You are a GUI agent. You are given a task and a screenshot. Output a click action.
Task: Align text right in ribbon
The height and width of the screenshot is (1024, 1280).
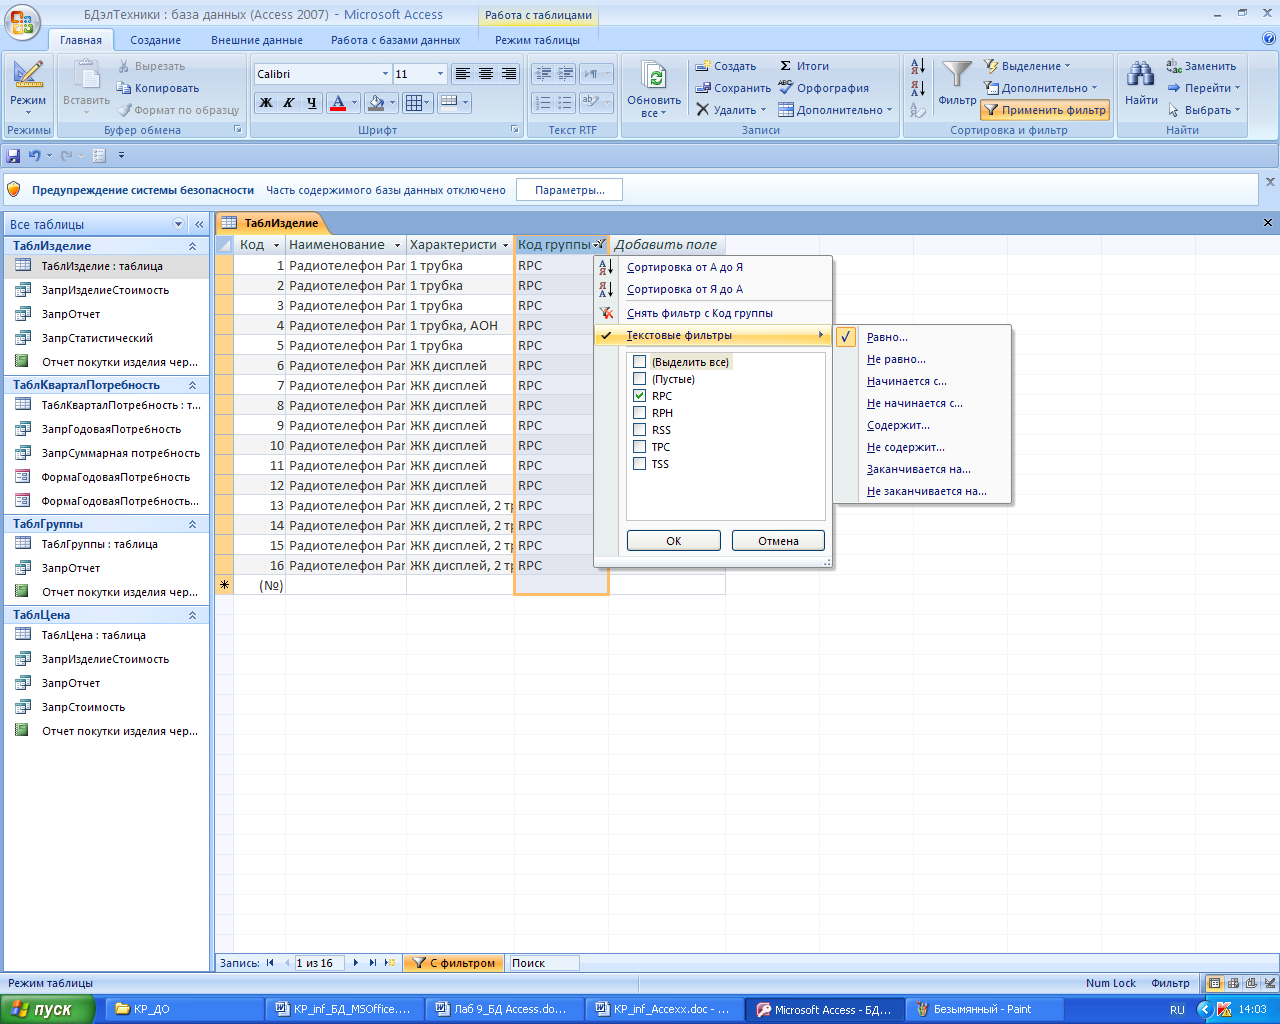click(508, 74)
